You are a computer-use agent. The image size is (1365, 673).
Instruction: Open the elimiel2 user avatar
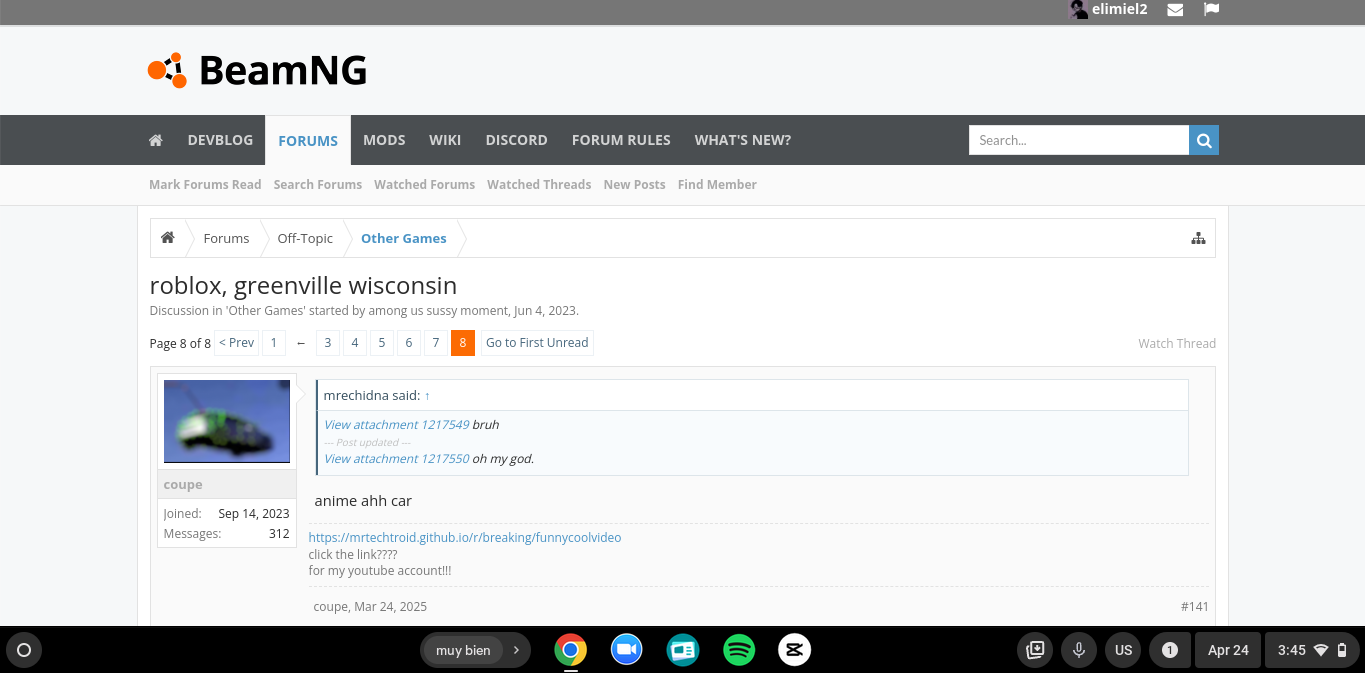click(x=1079, y=10)
